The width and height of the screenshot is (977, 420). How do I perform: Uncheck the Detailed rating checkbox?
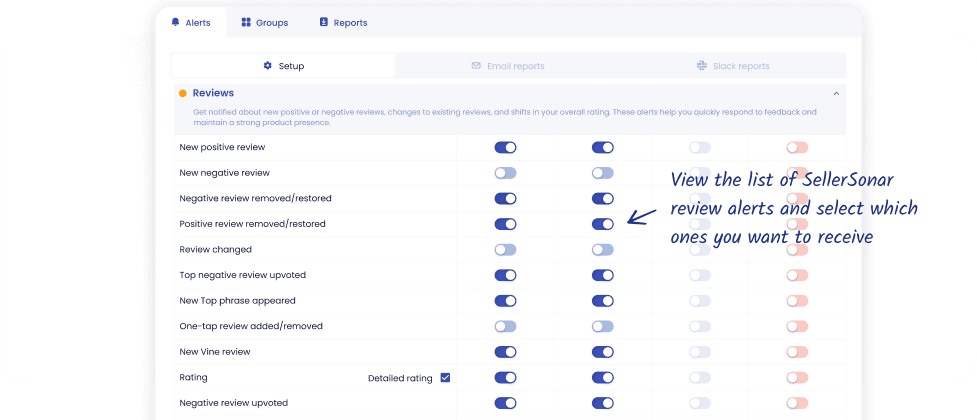point(445,378)
